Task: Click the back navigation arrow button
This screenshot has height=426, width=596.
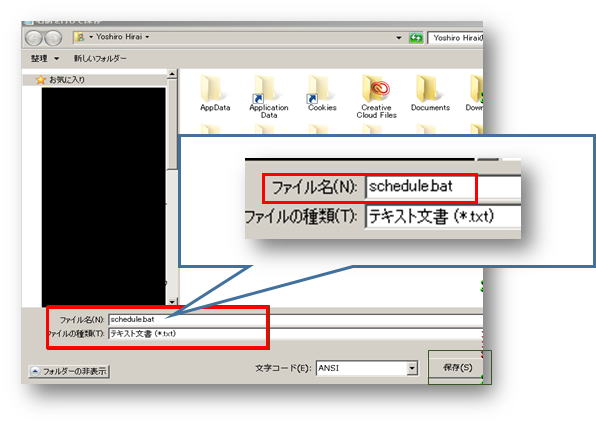Action: pyautogui.click(x=34, y=38)
